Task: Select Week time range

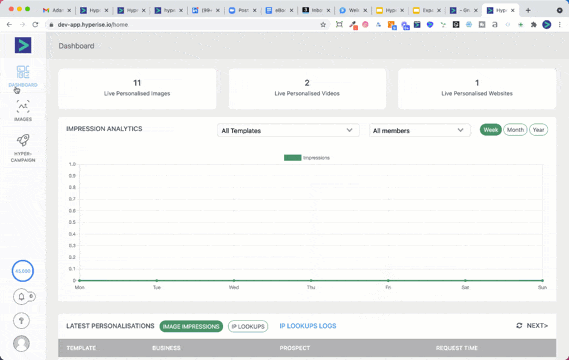Action: [x=491, y=130]
